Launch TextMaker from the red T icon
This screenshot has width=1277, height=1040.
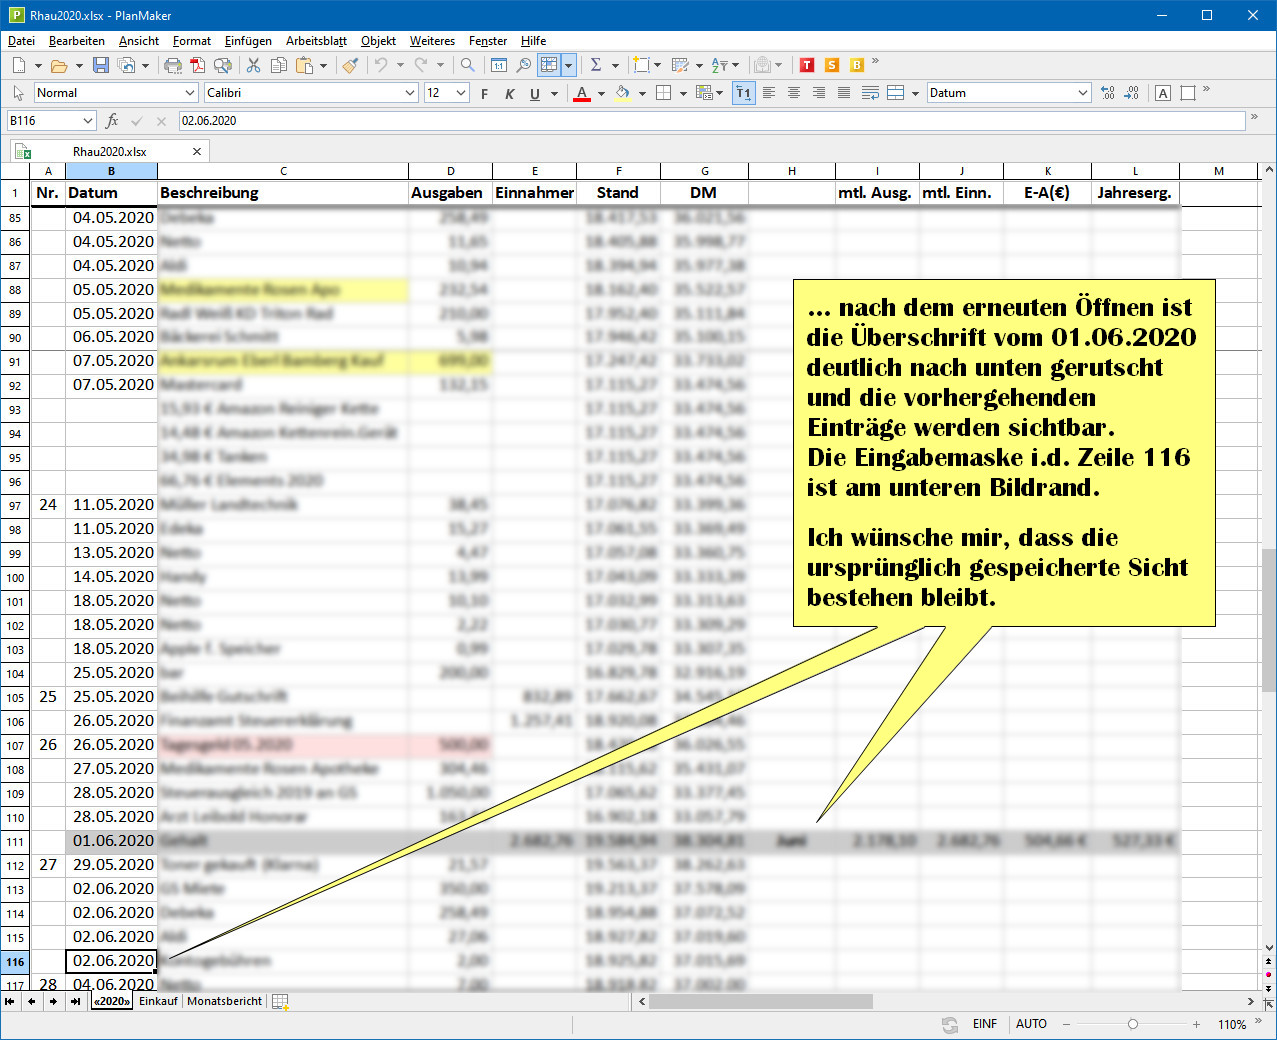coord(807,65)
